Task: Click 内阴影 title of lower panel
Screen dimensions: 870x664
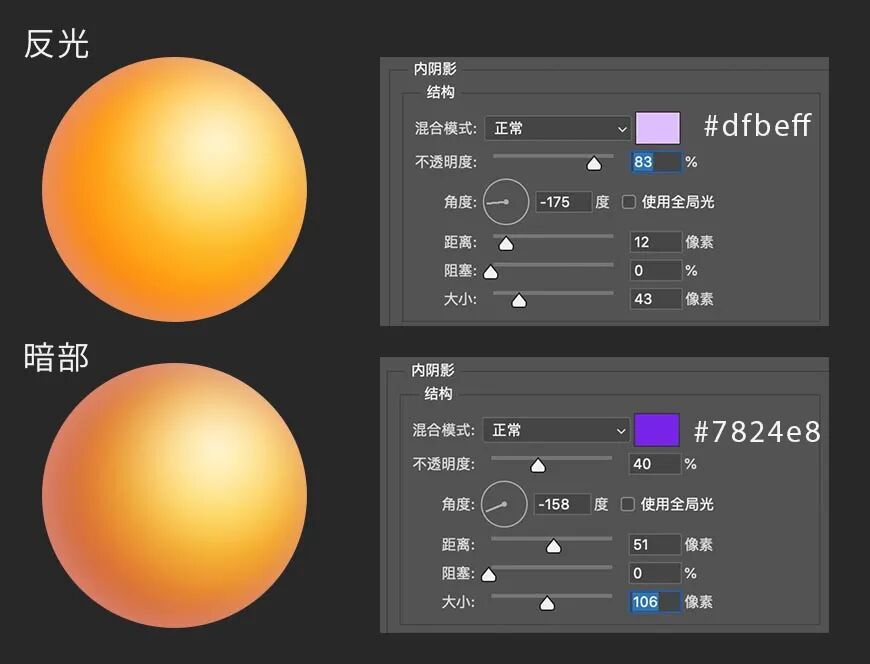Action: (433, 370)
